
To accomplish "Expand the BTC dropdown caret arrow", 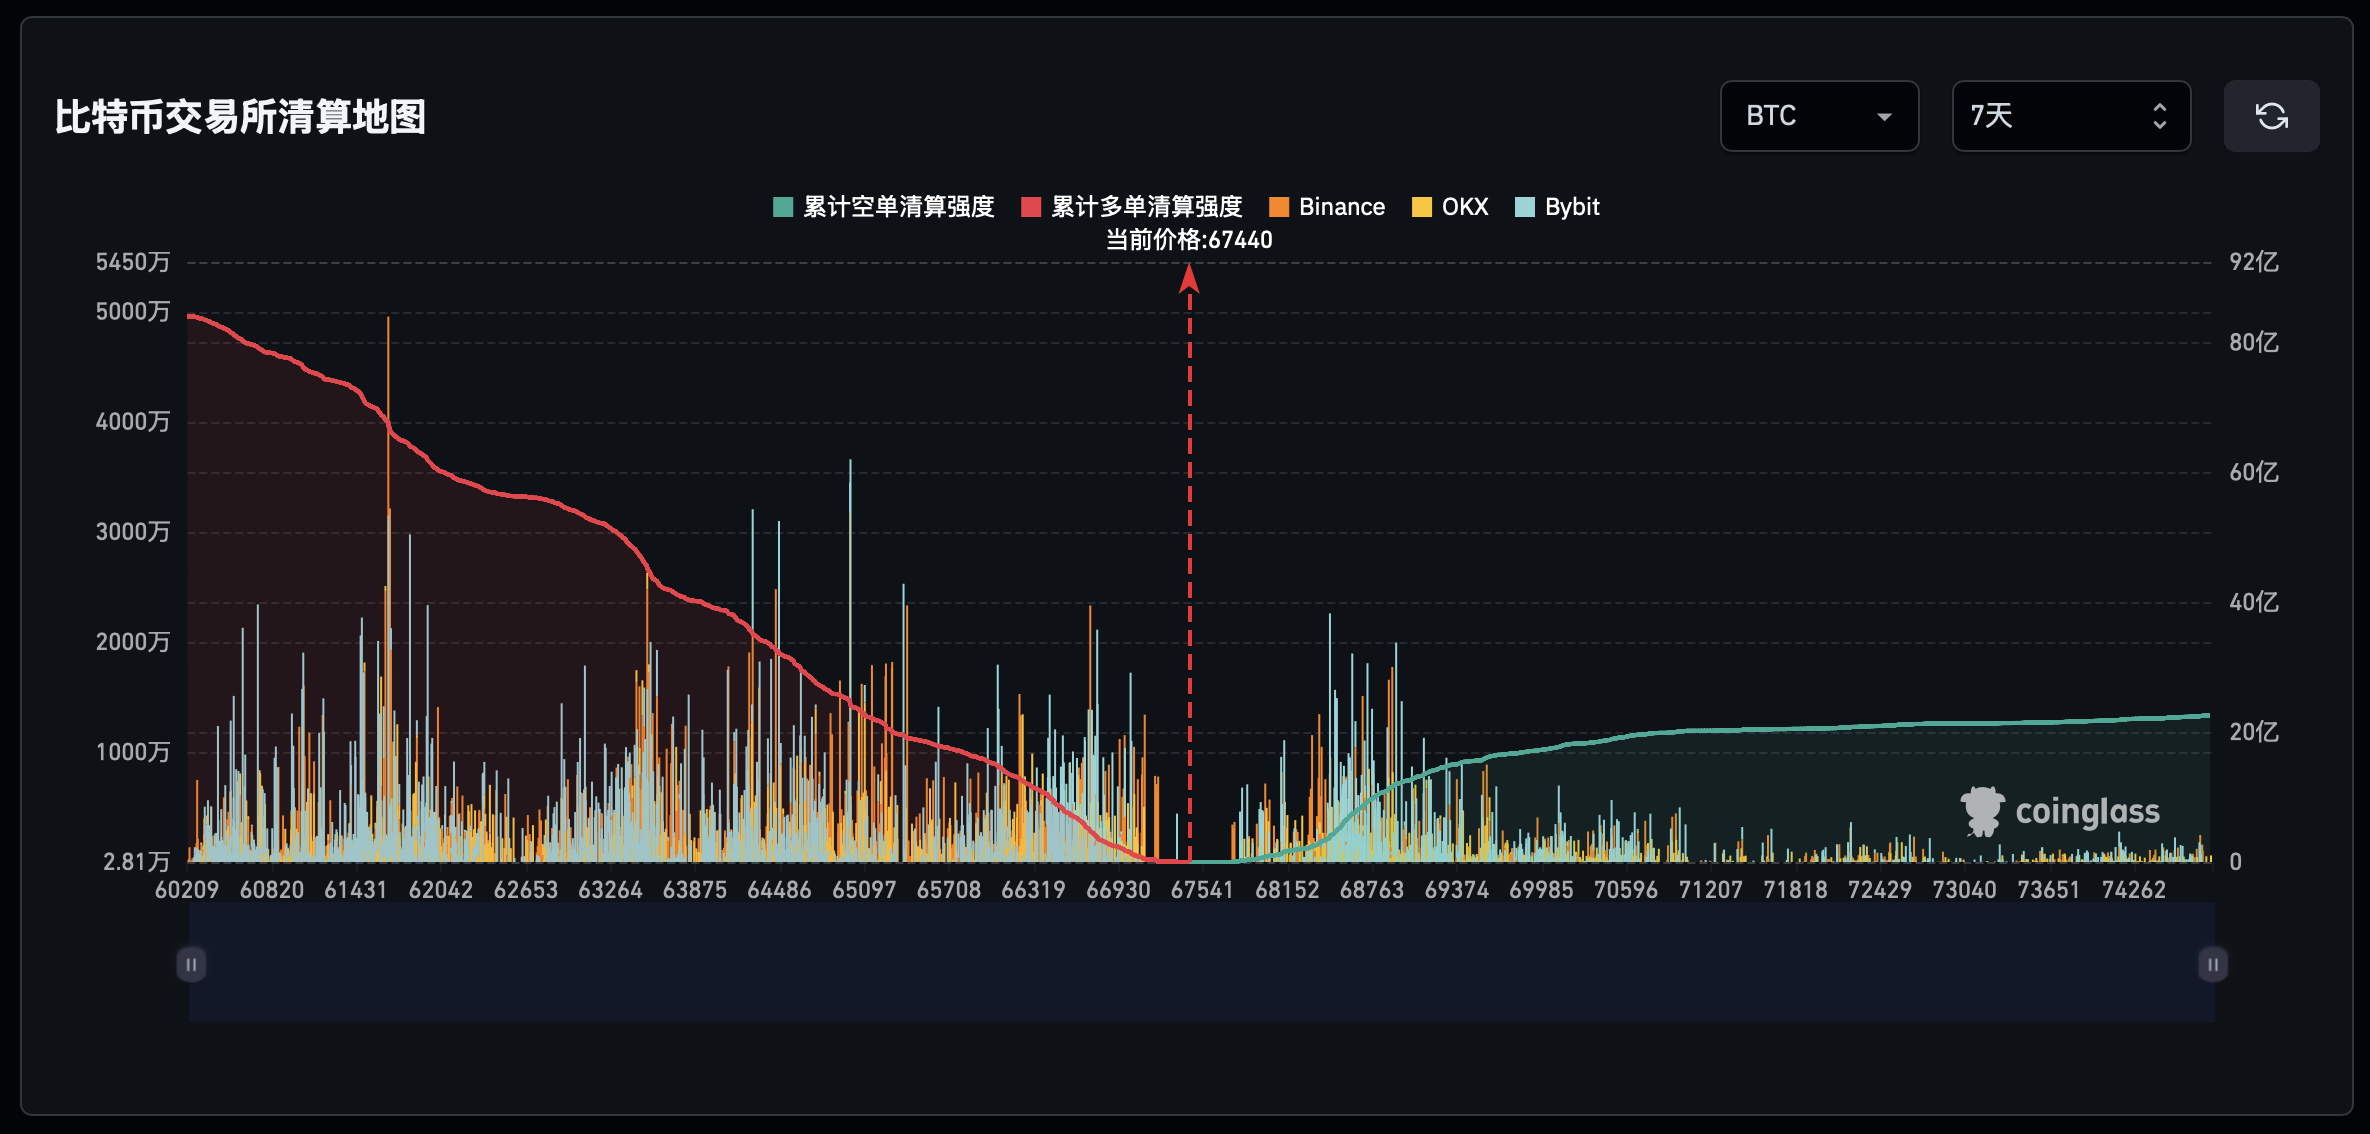I will click(x=1884, y=117).
